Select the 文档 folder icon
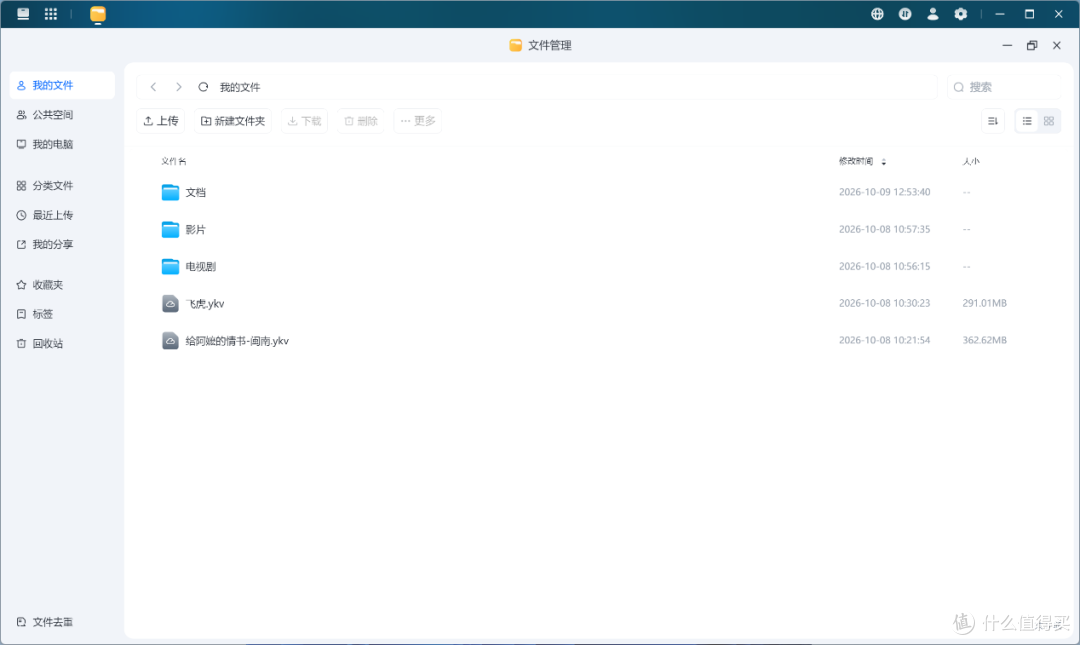 tap(170, 192)
